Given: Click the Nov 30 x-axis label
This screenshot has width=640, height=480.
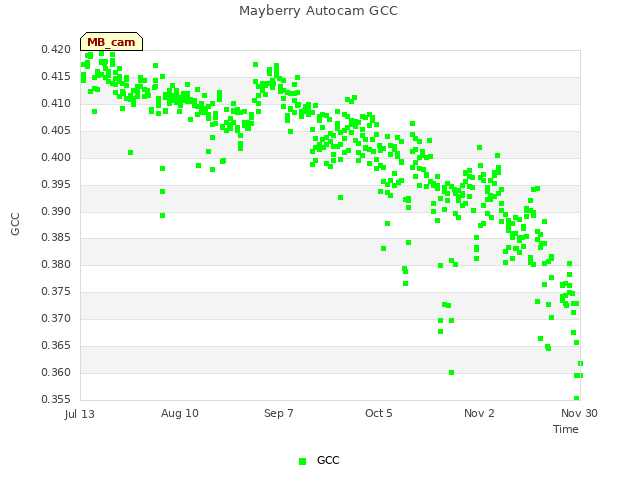Looking at the screenshot, I should coord(579,413).
